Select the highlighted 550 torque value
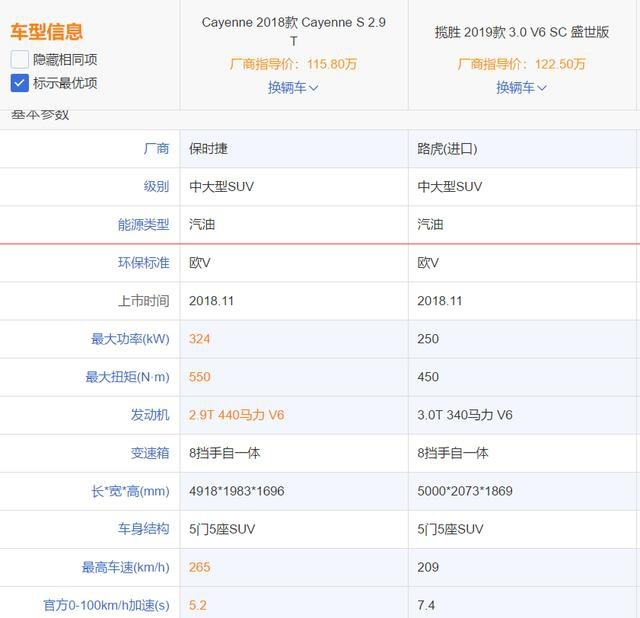Screen dimensions: 640x618 pyautogui.click(x=200, y=377)
